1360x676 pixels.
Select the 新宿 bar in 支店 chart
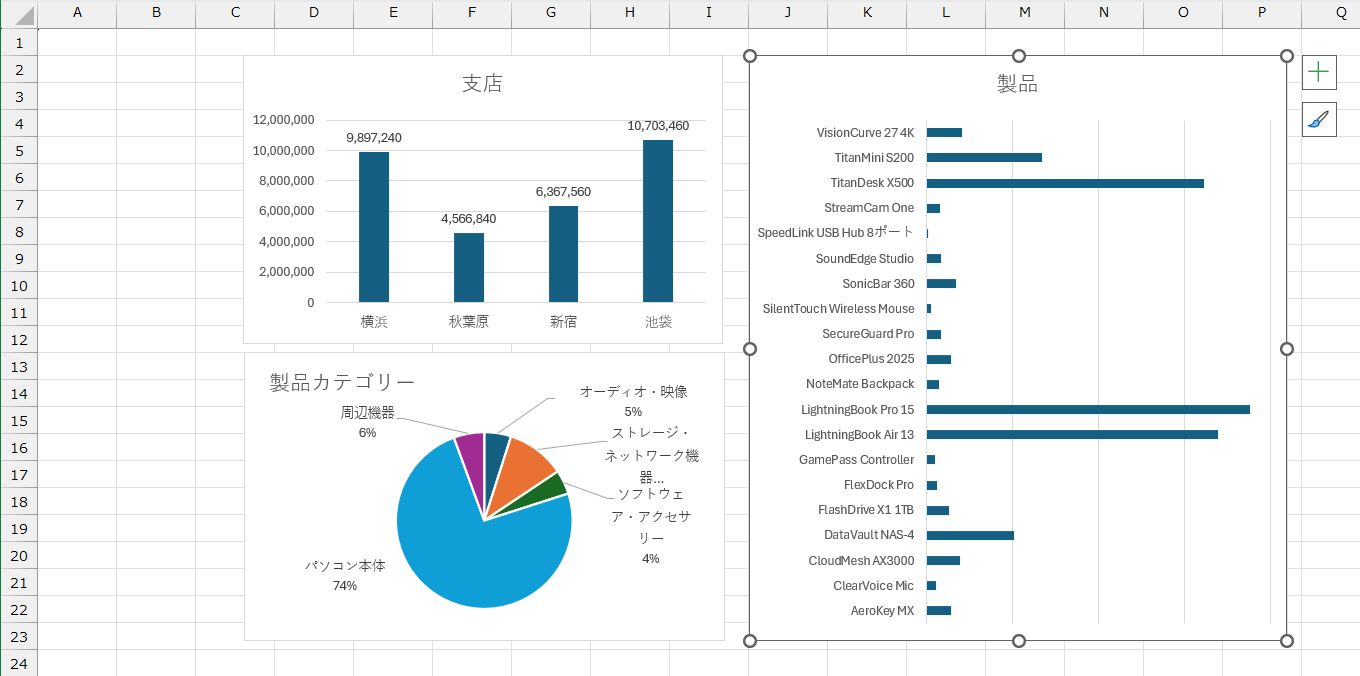563,254
